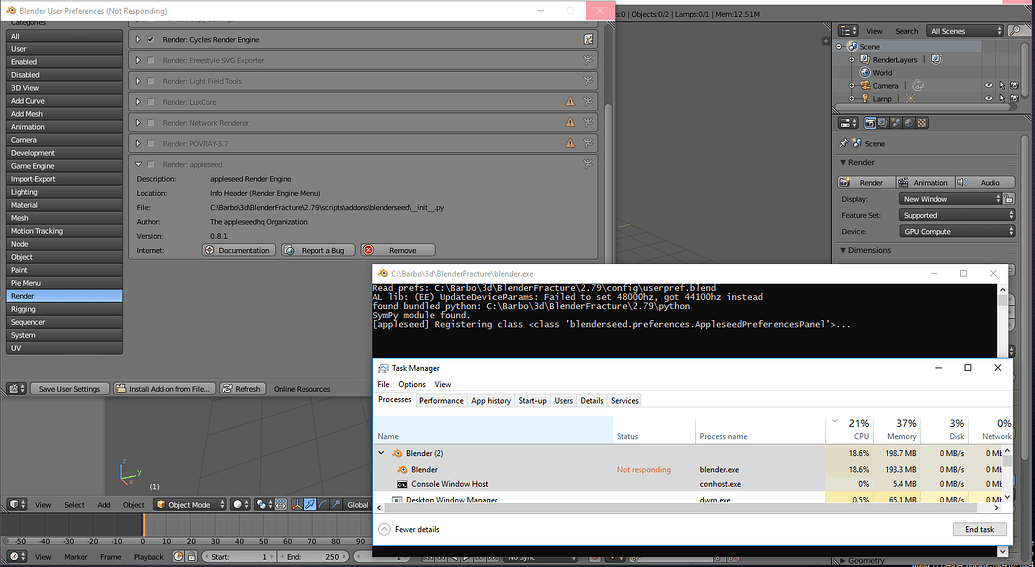The height and width of the screenshot is (567, 1035).
Task: Click Save User Settings button
Action: click(69, 389)
